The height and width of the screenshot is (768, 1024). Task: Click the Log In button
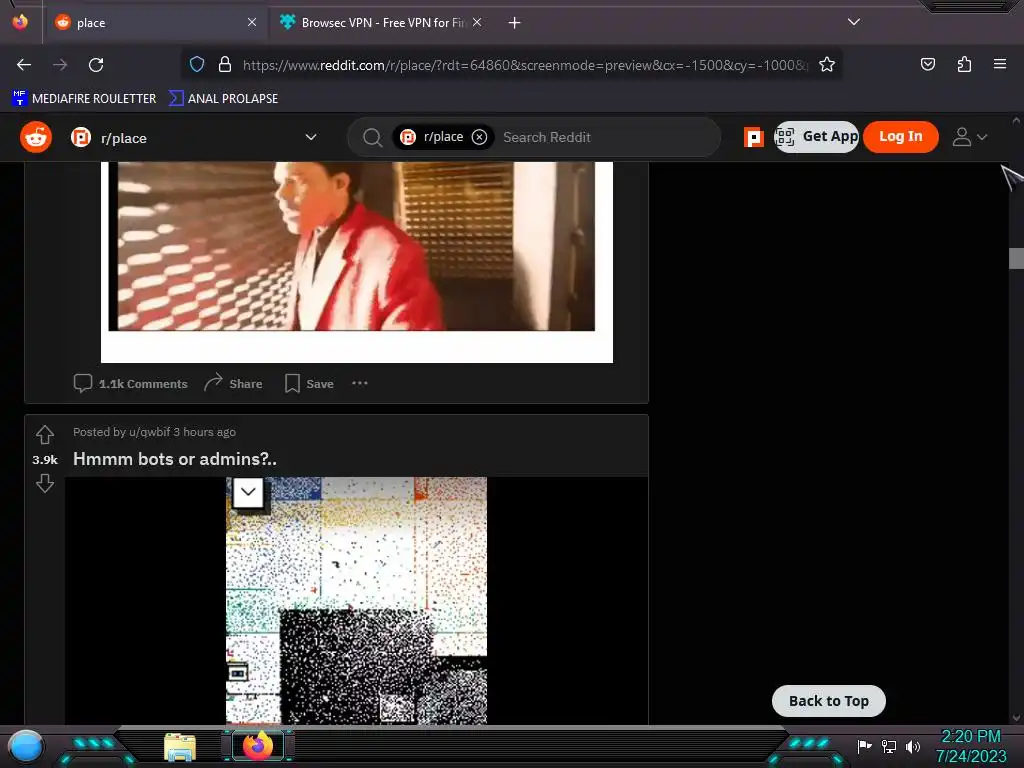(901, 137)
